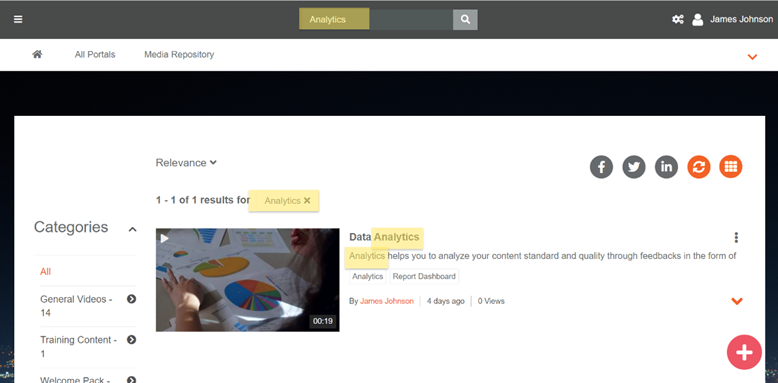This screenshot has width=778, height=383.
Task: Switch to grid view layout
Action: click(731, 167)
